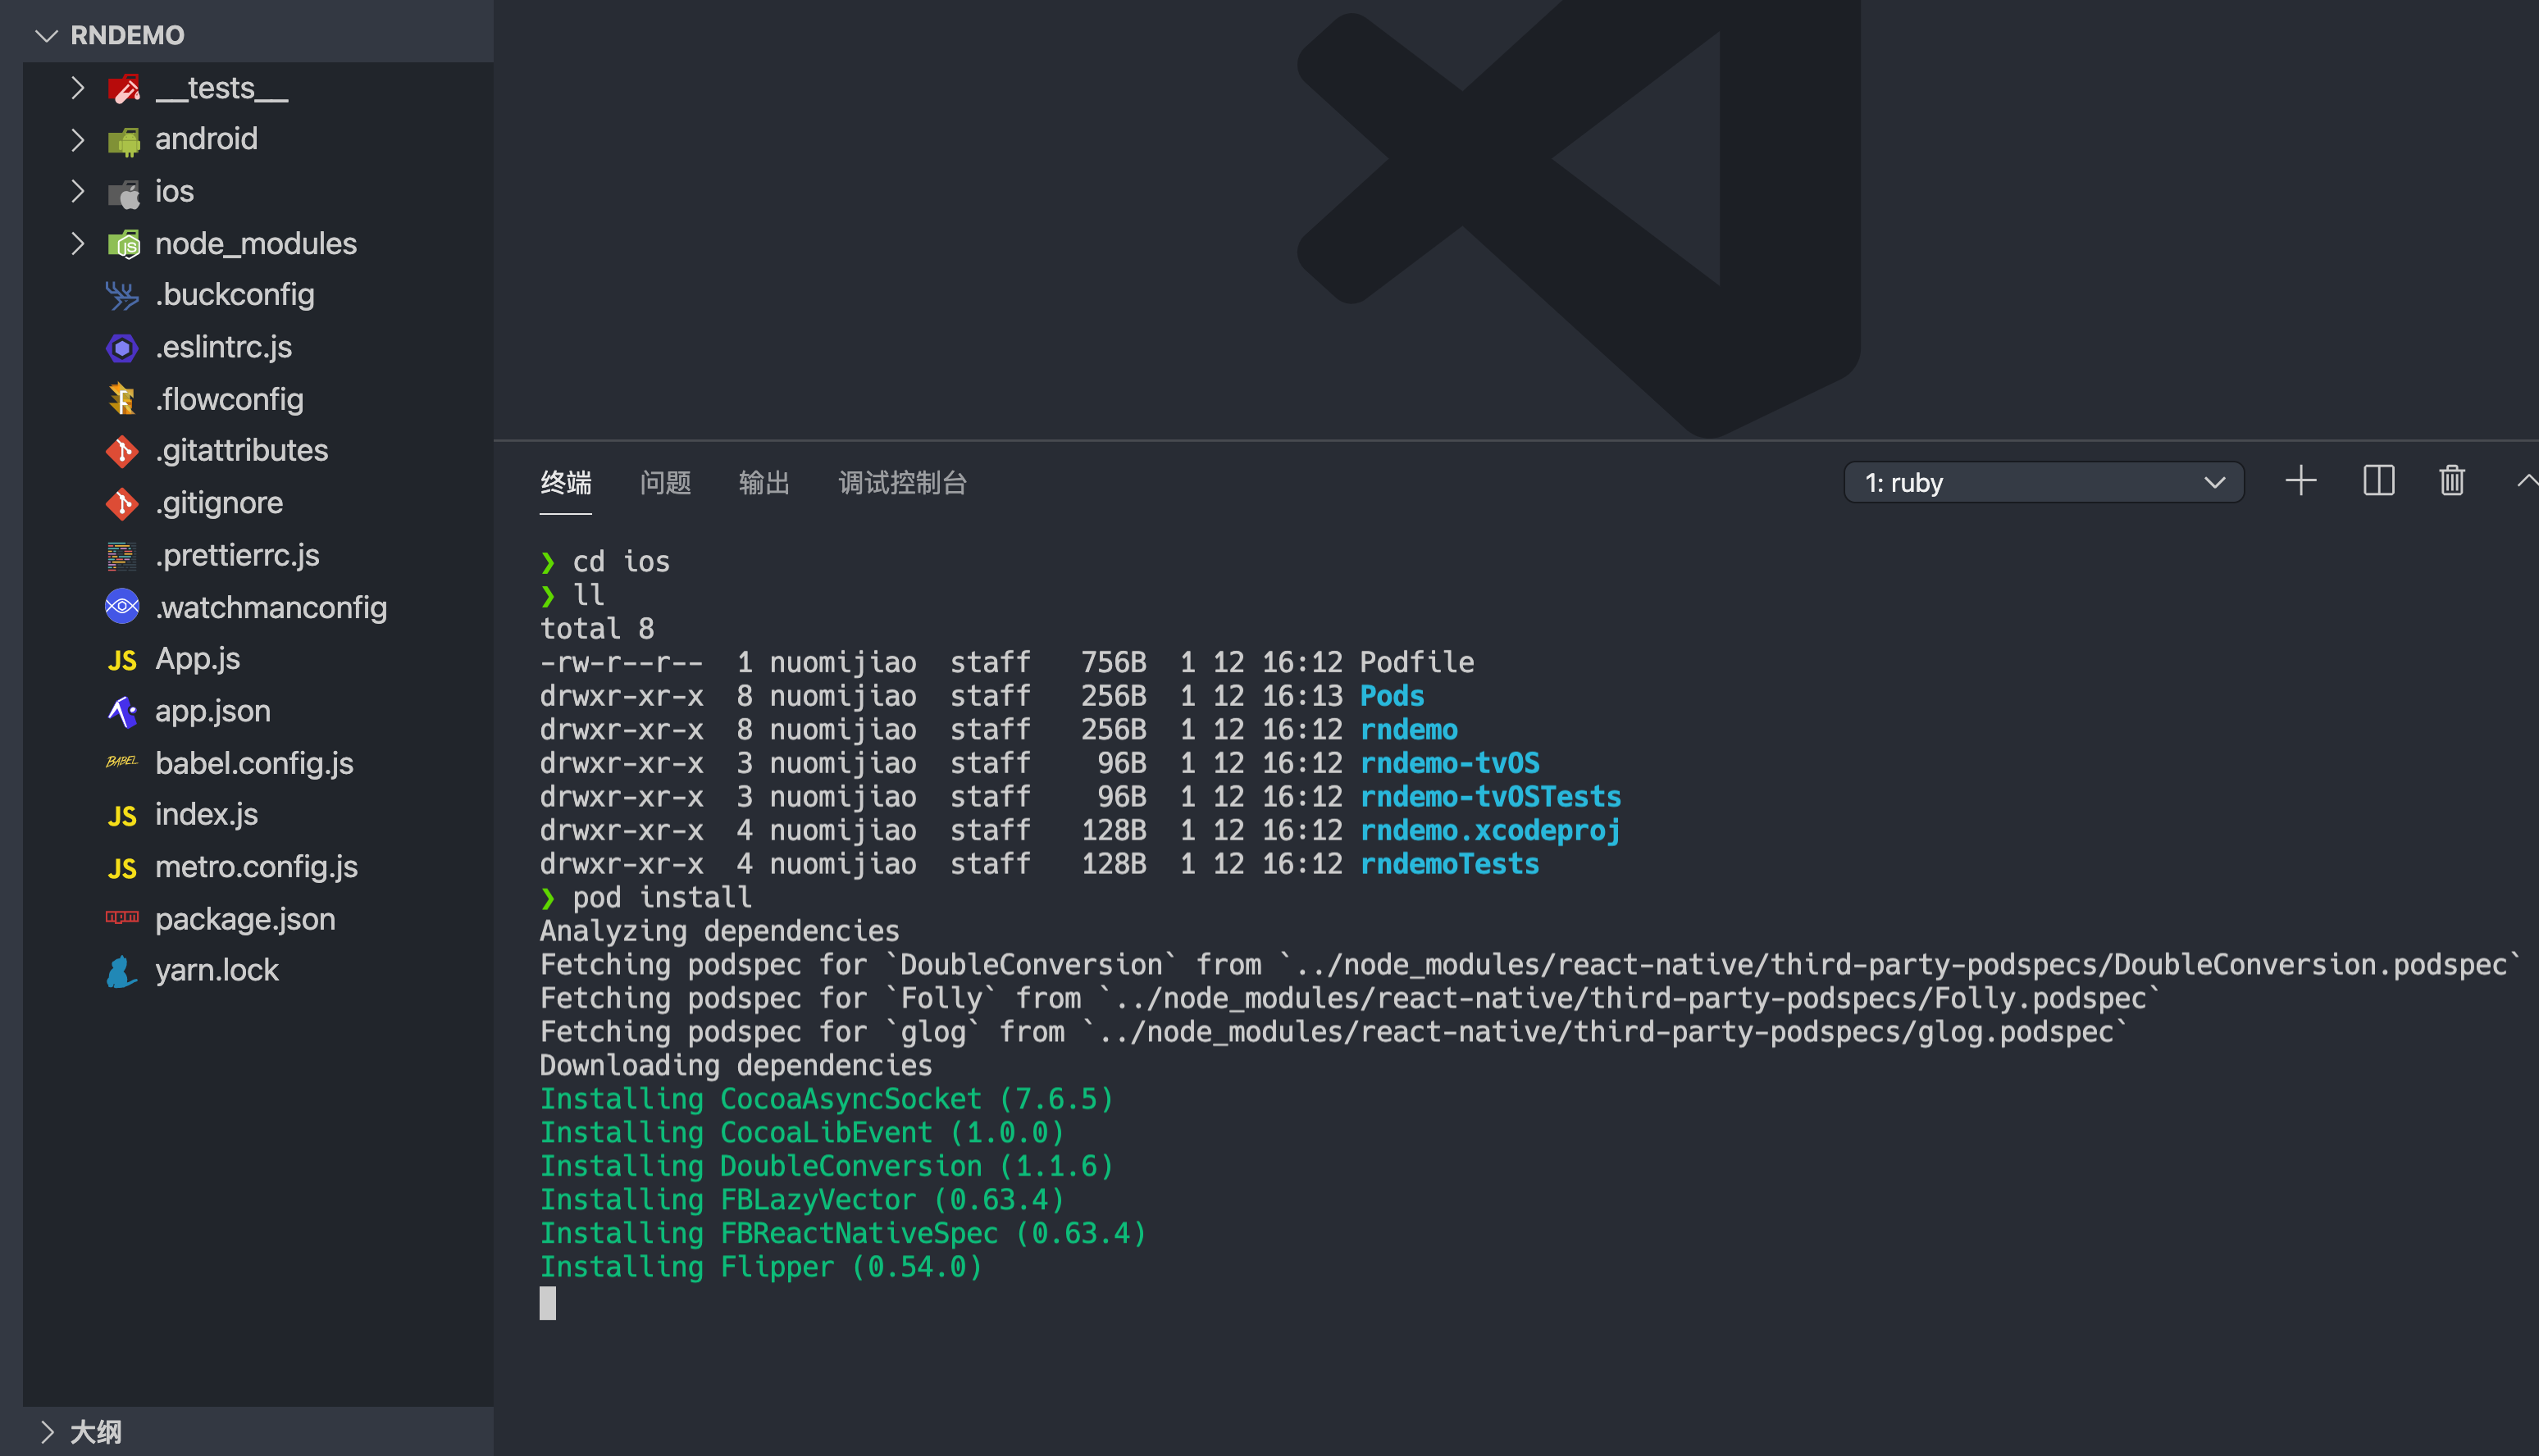Select the __tests__ folder name
This screenshot has width=2539, height=1456.
tap(221, 88)
